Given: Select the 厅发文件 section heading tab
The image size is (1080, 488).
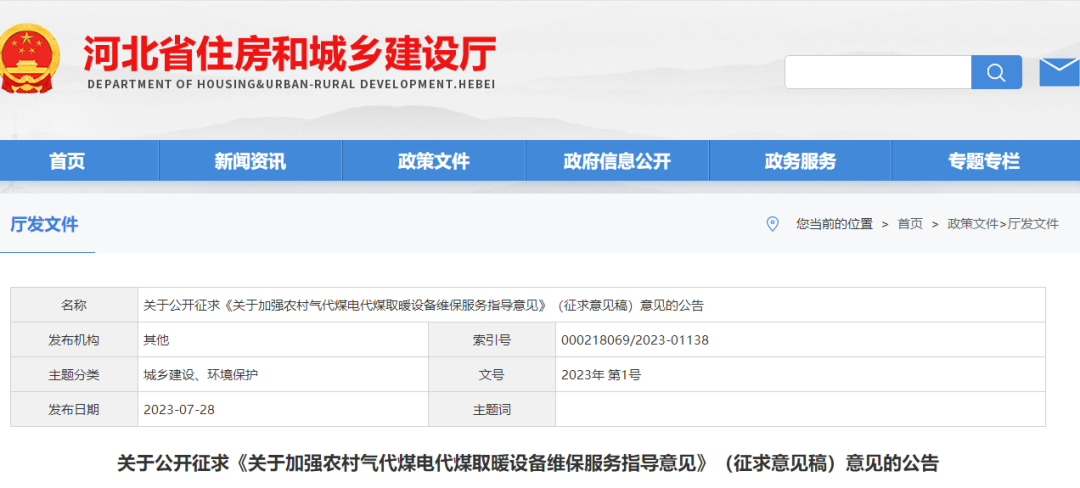Looking at the screenshot, I should (44, 224).
